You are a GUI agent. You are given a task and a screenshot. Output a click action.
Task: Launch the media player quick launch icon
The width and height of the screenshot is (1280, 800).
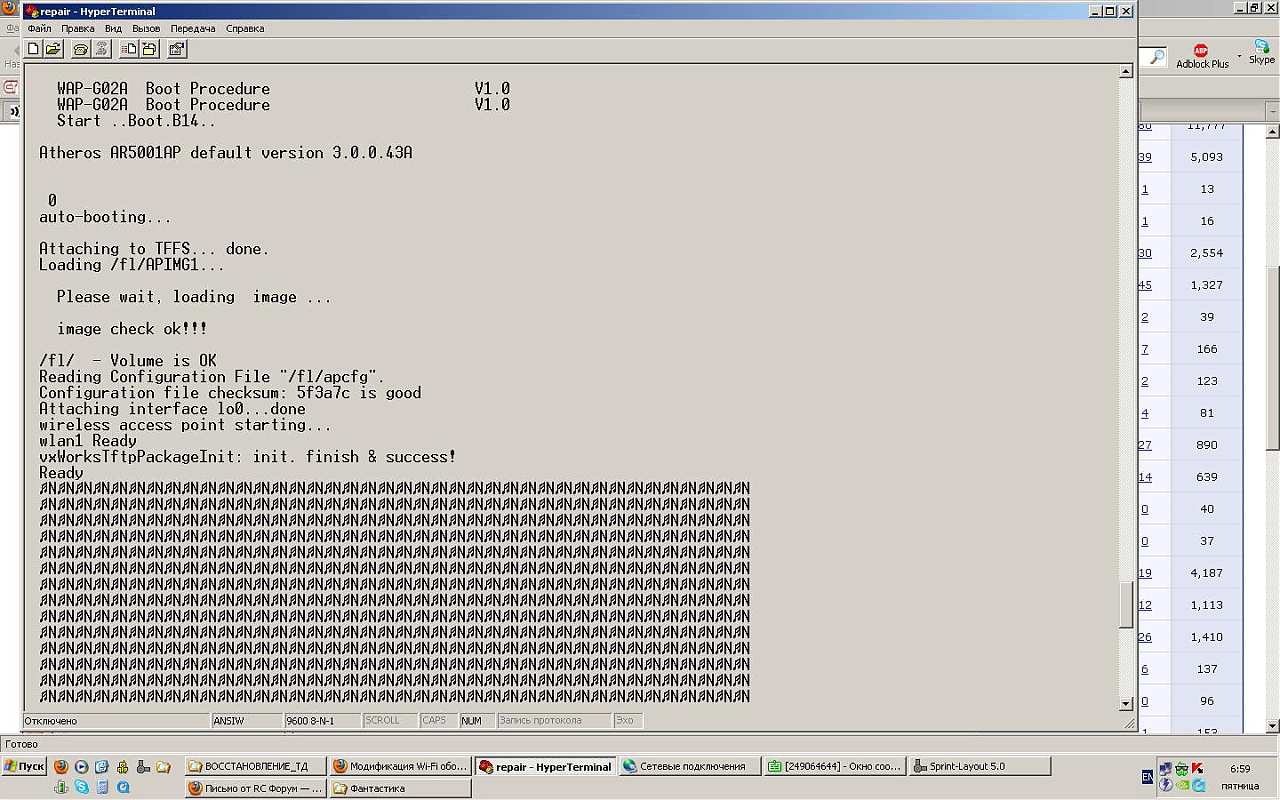click(82, 767)
